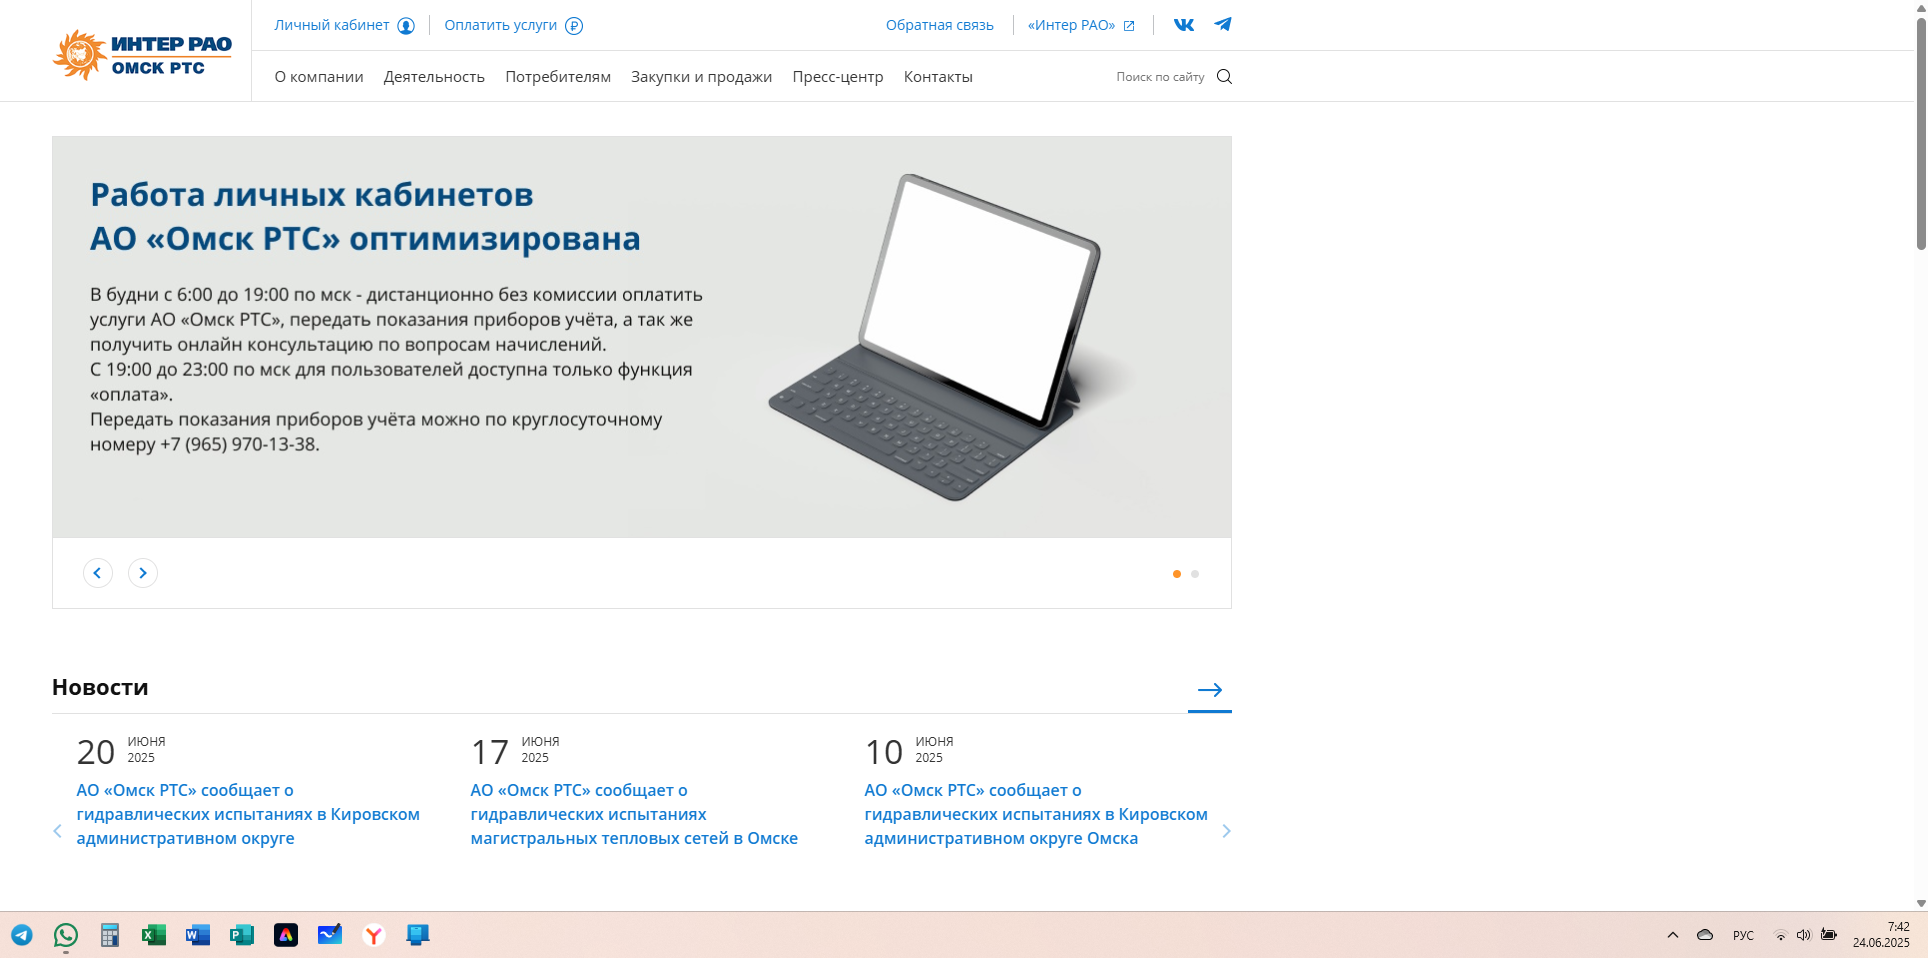
Task: Open the 'О компании' menu
Action: (319, 77)
